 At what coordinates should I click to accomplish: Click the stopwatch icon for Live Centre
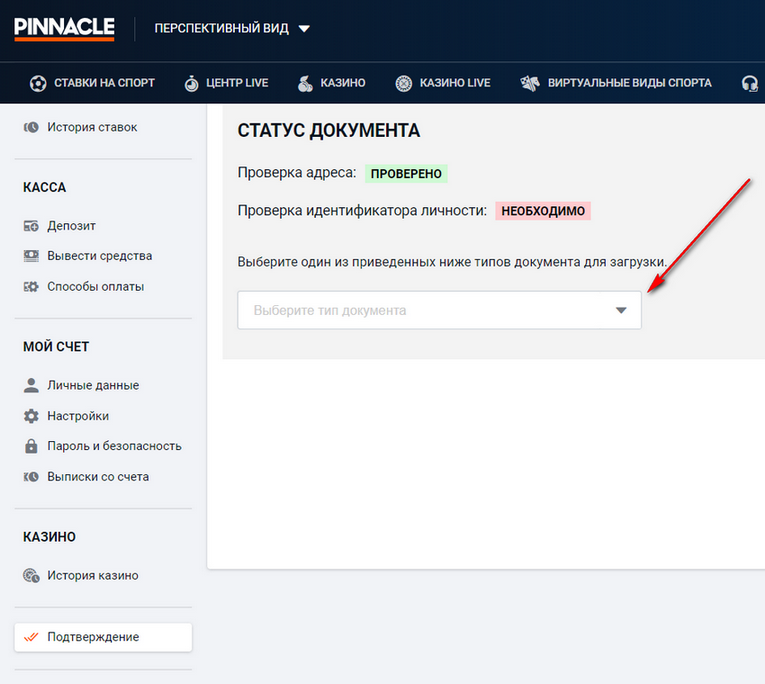pos(191,83)
